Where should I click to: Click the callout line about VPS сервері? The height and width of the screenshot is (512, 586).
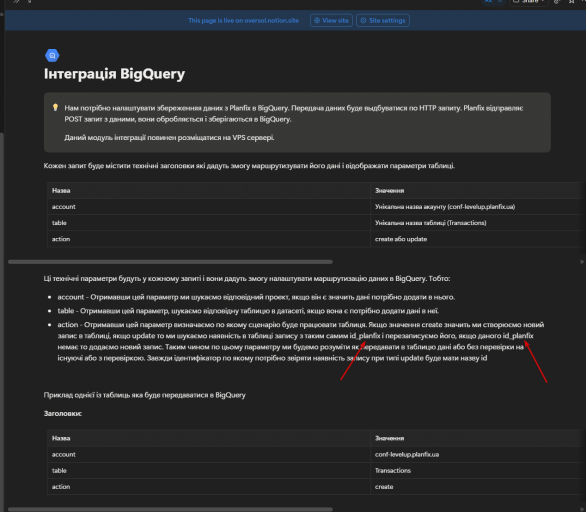point(169,138)
